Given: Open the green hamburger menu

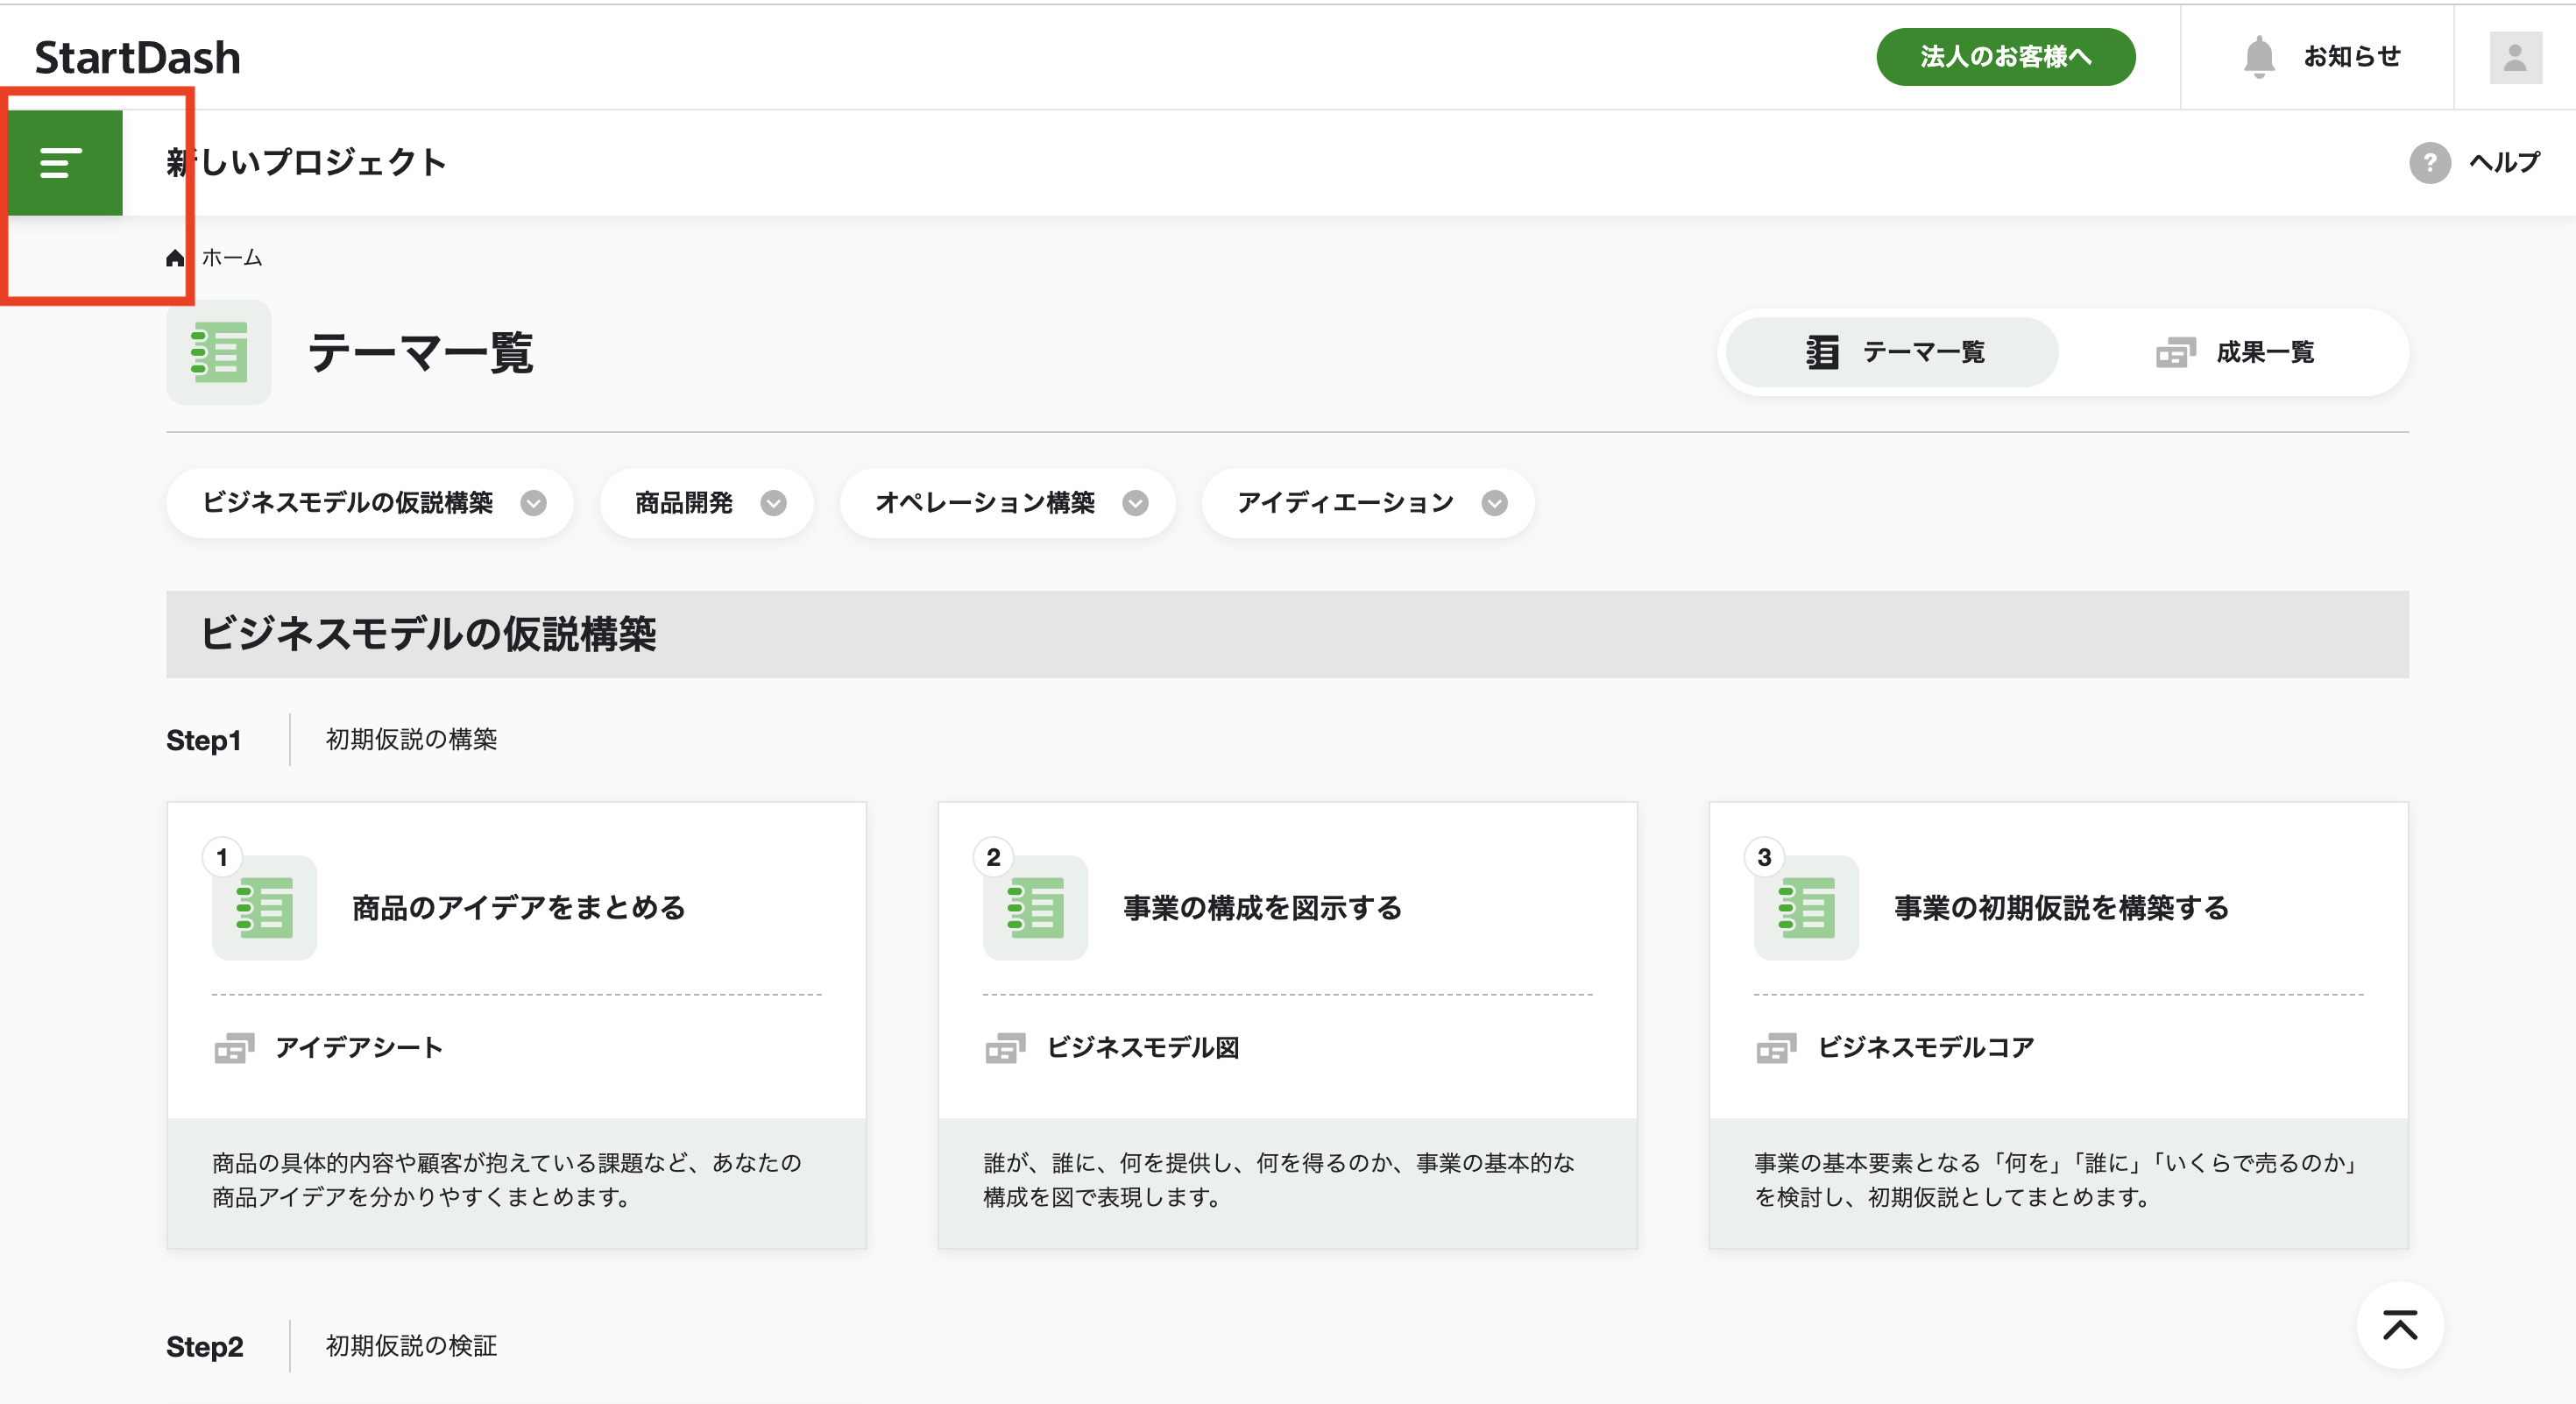Looking at the screenshot, I should 62,162.
